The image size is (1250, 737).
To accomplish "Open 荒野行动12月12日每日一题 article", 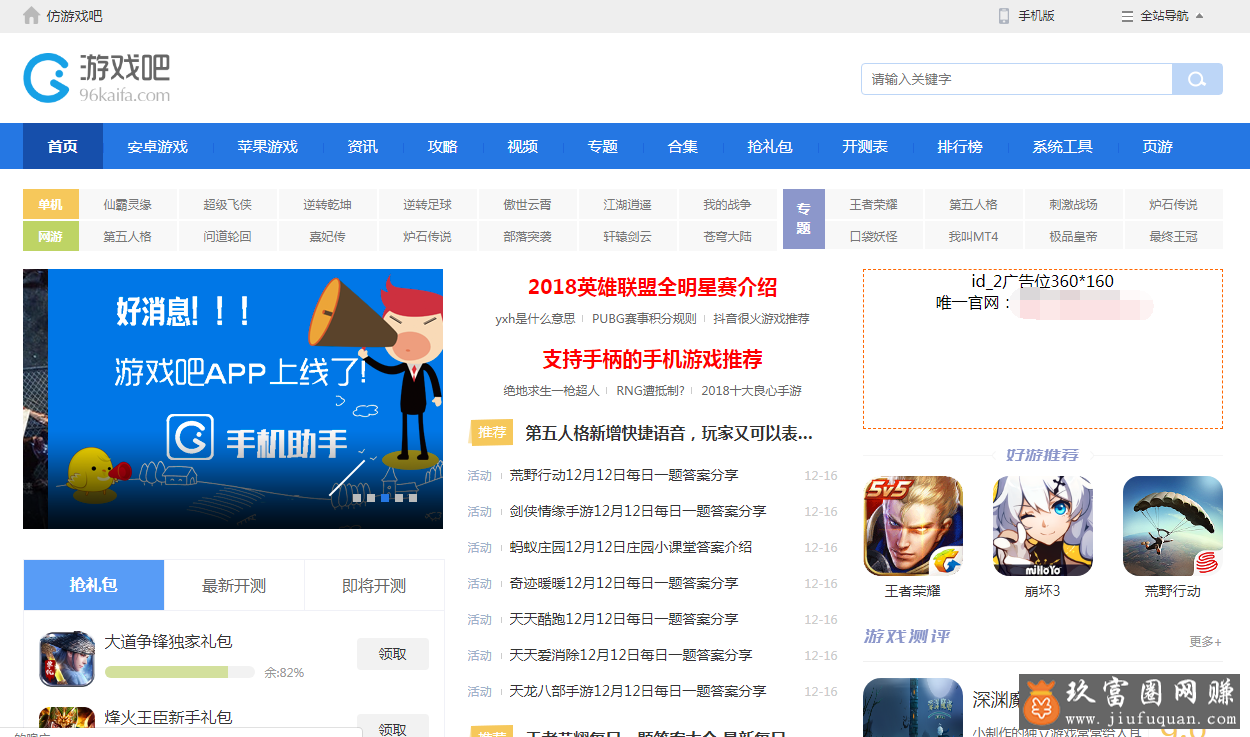I will [624, 475].
